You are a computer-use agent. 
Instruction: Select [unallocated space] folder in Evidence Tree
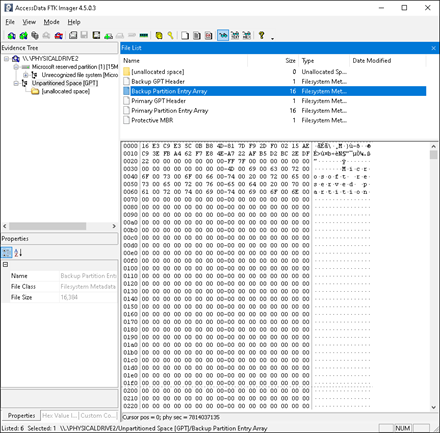pos(65,91)
